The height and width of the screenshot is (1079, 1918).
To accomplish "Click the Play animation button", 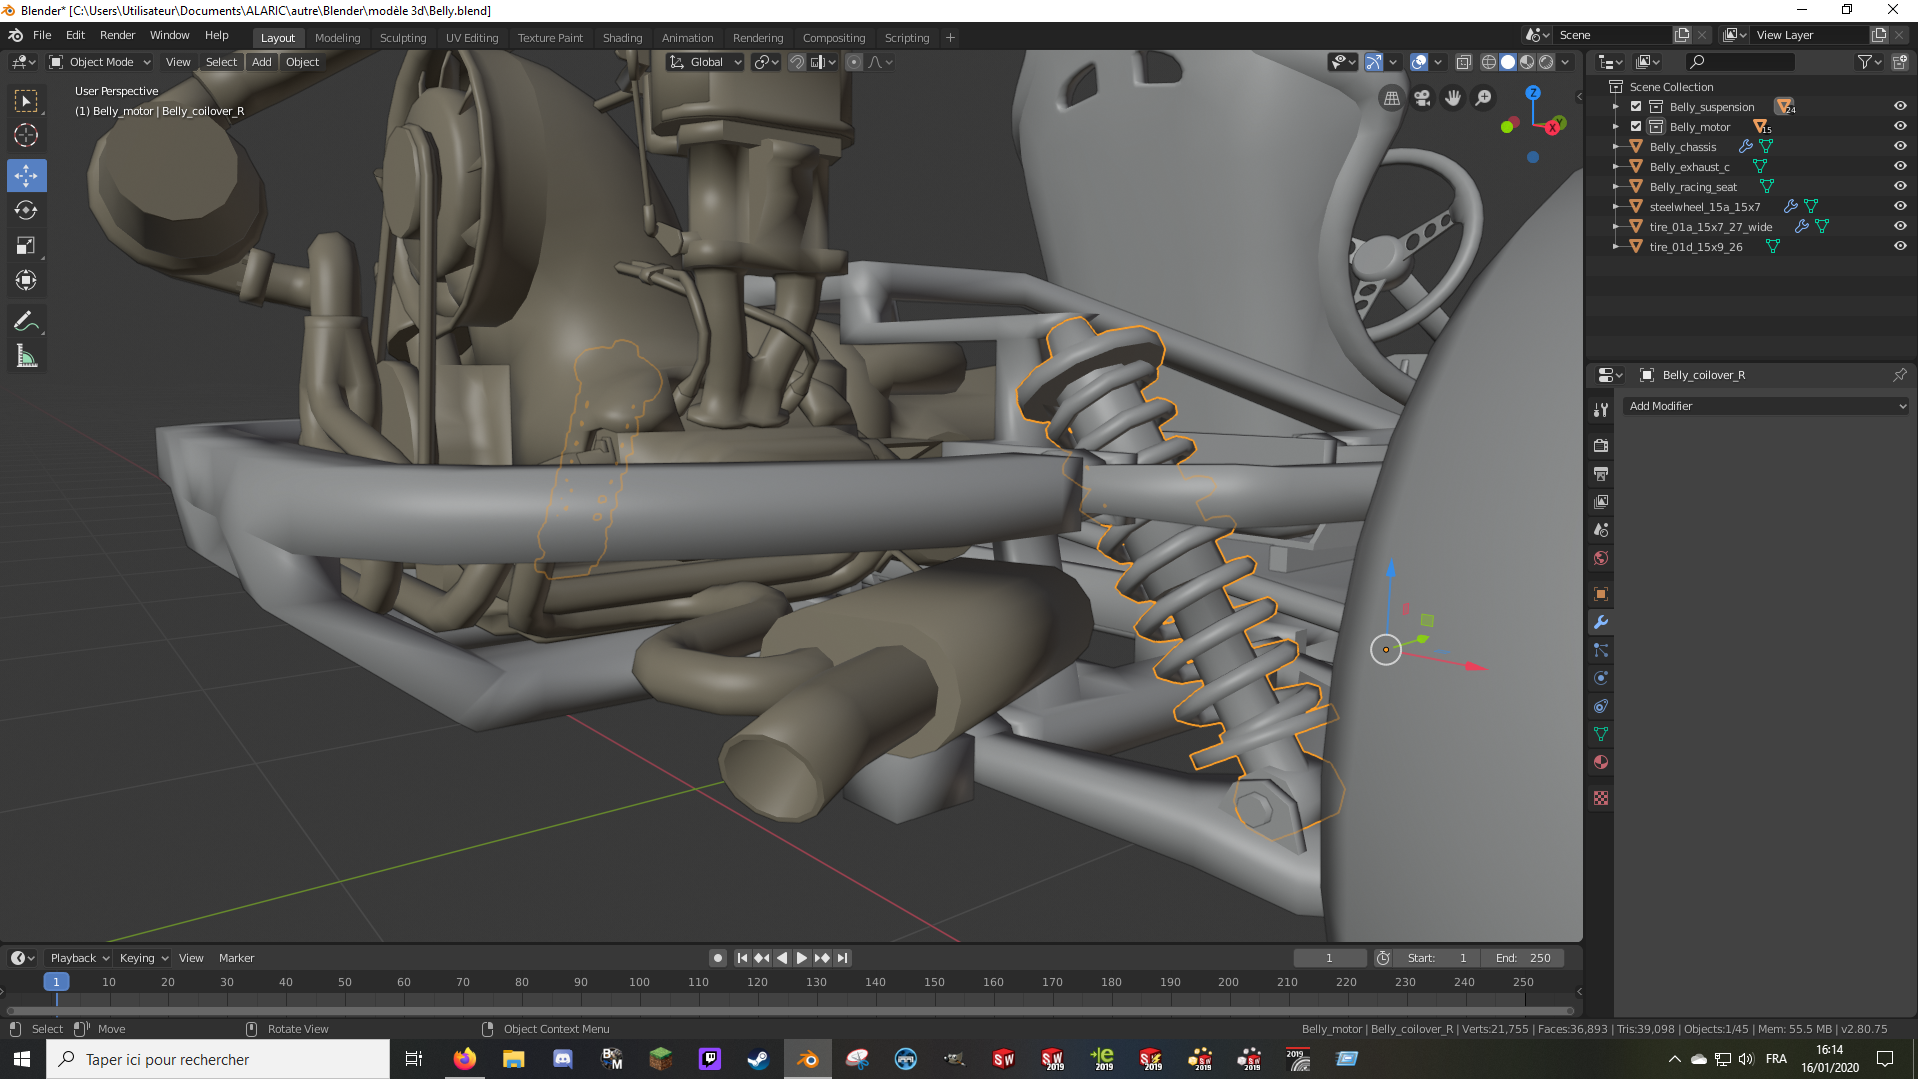I will [x=801, y=958].
